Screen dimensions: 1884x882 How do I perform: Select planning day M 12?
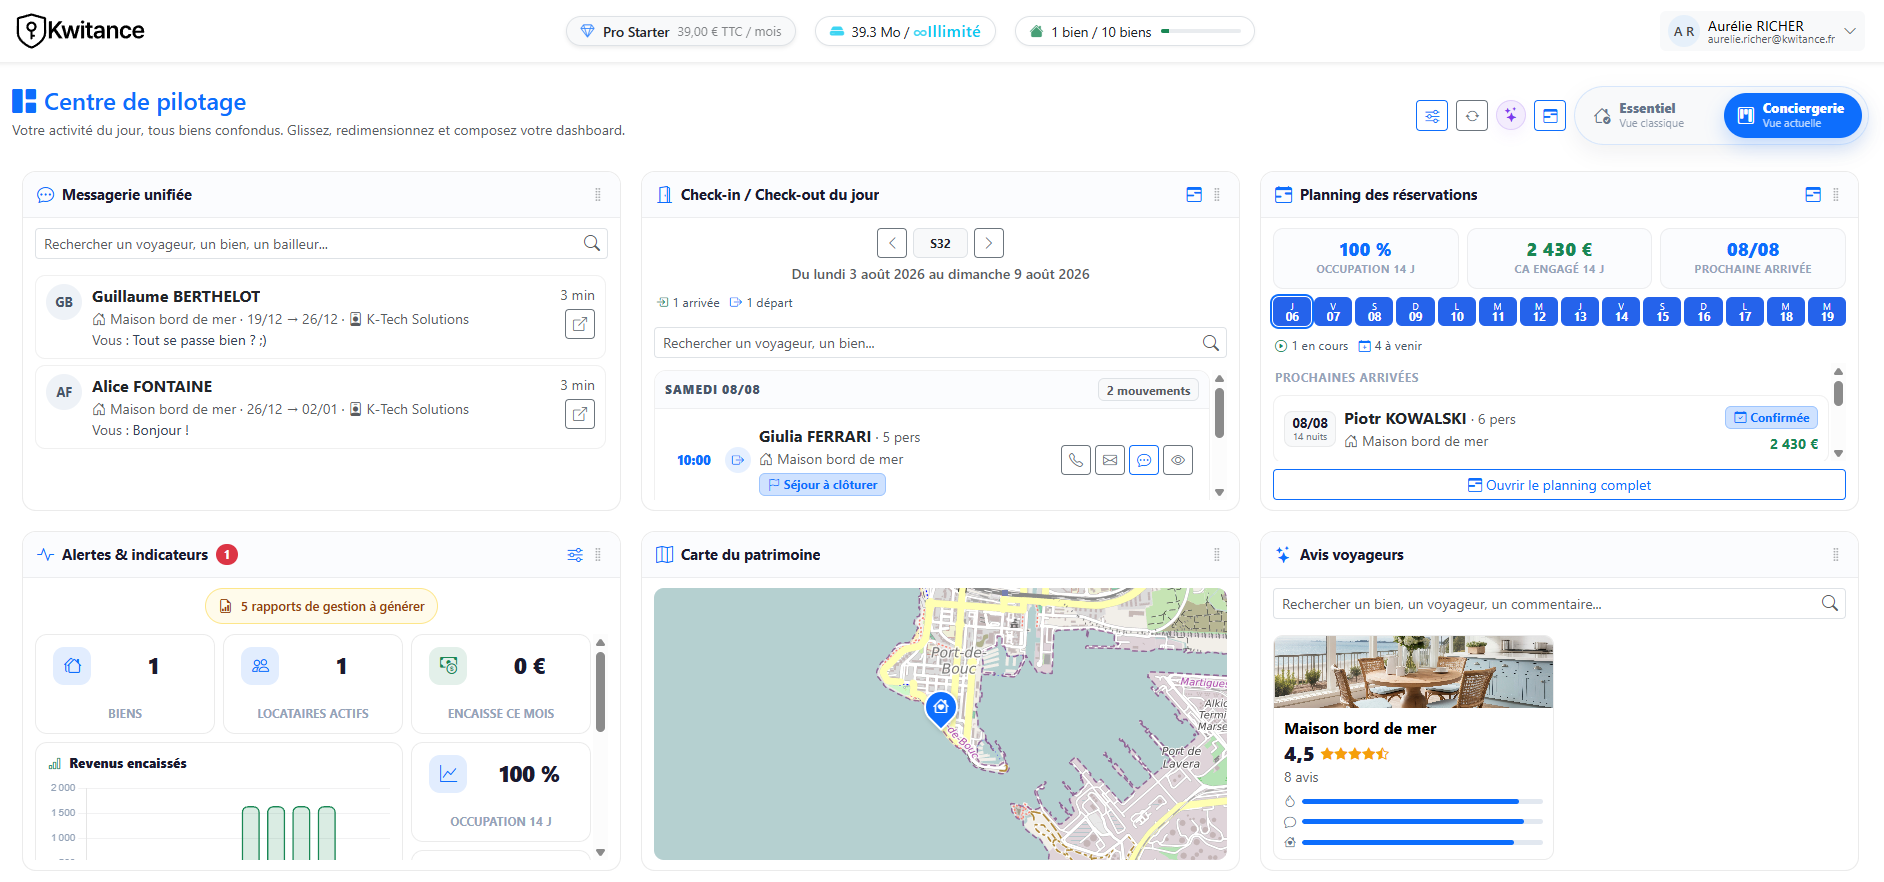point(1539,312)
